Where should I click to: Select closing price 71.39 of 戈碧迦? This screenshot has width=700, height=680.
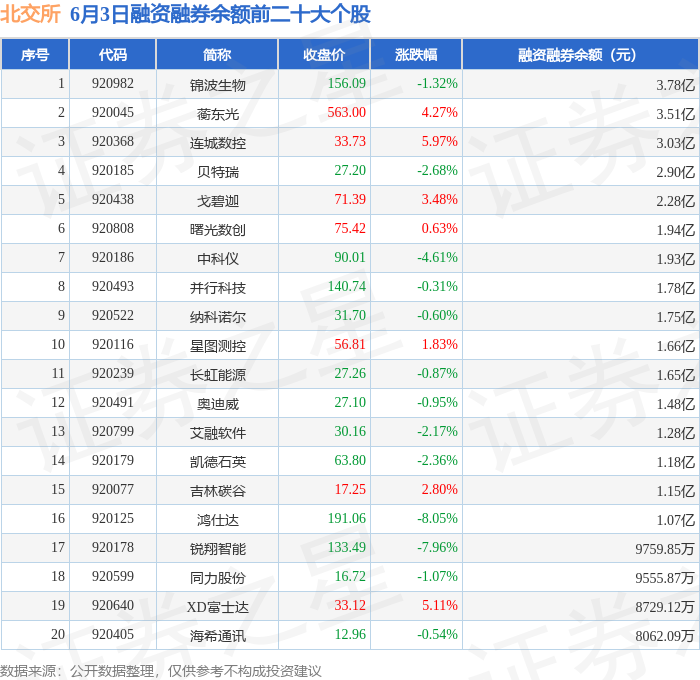tap(350, 199)
